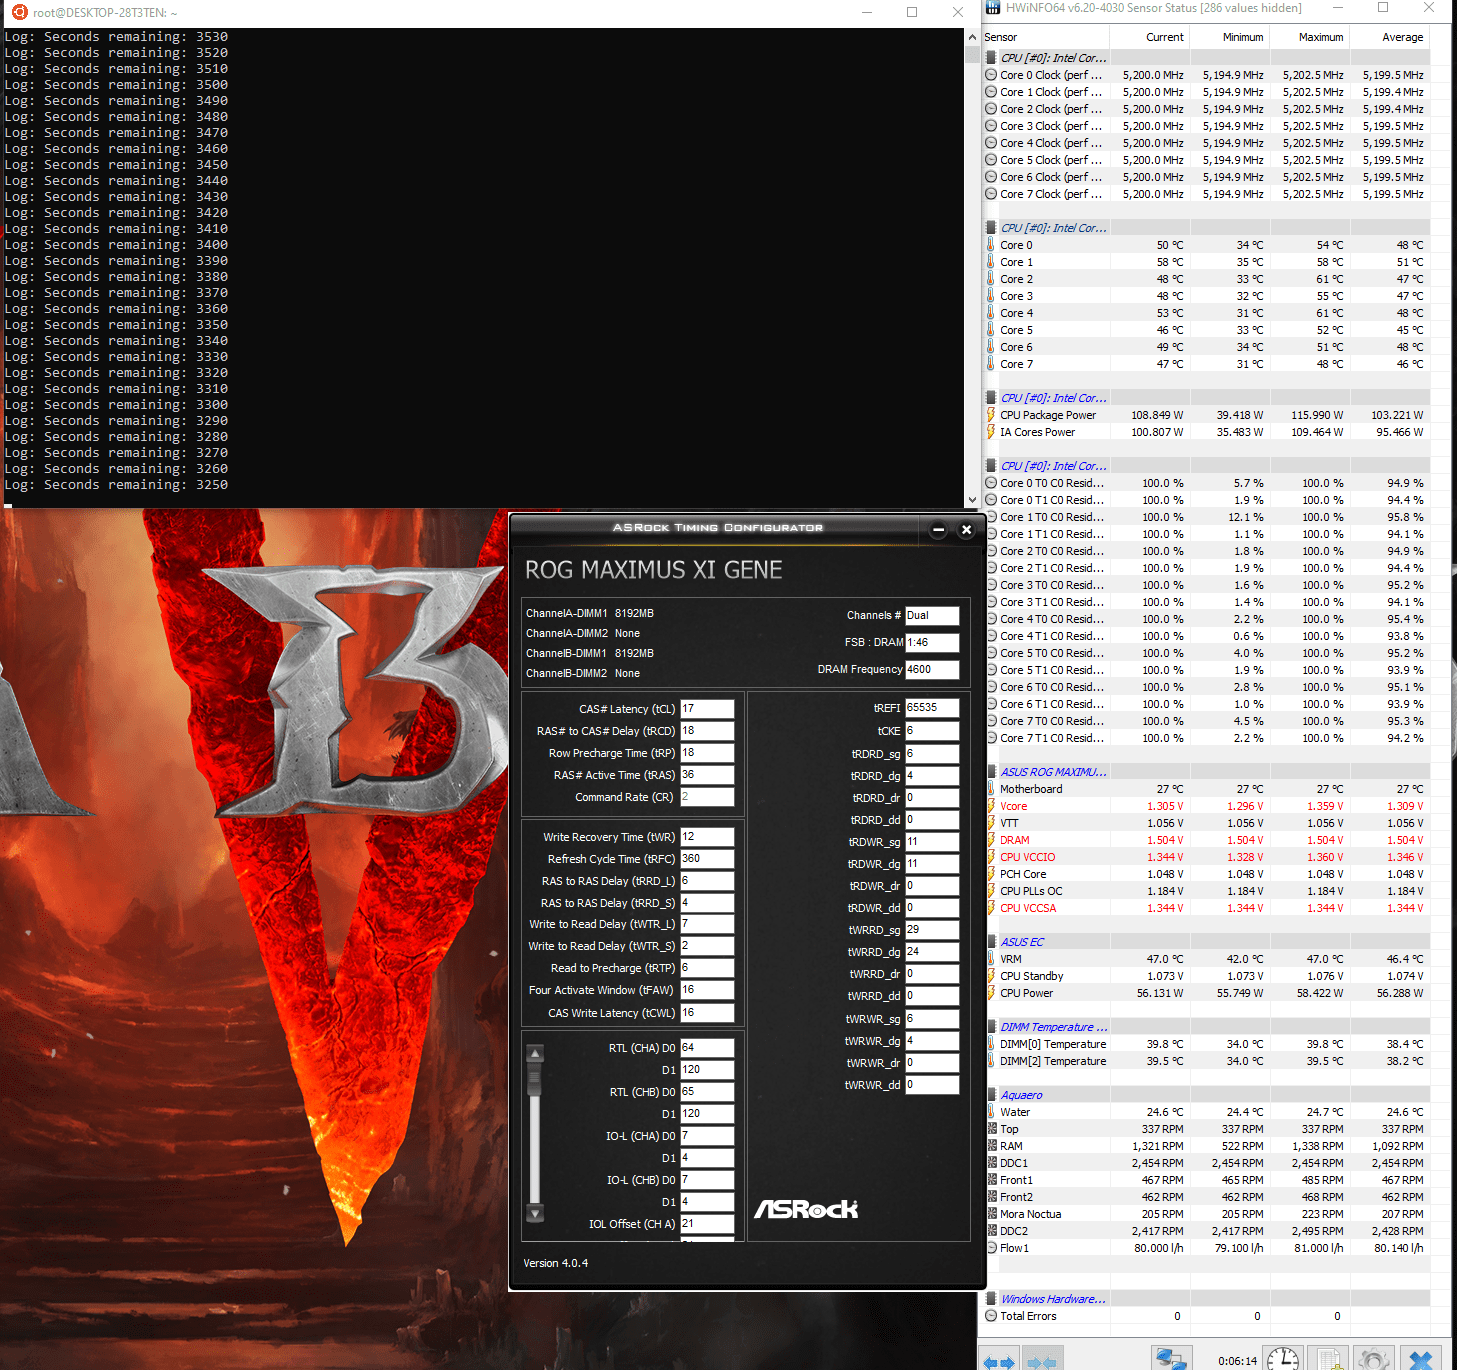
Task: Click the Ubuntu icon in terminal title bar
Action: (19, 12)
